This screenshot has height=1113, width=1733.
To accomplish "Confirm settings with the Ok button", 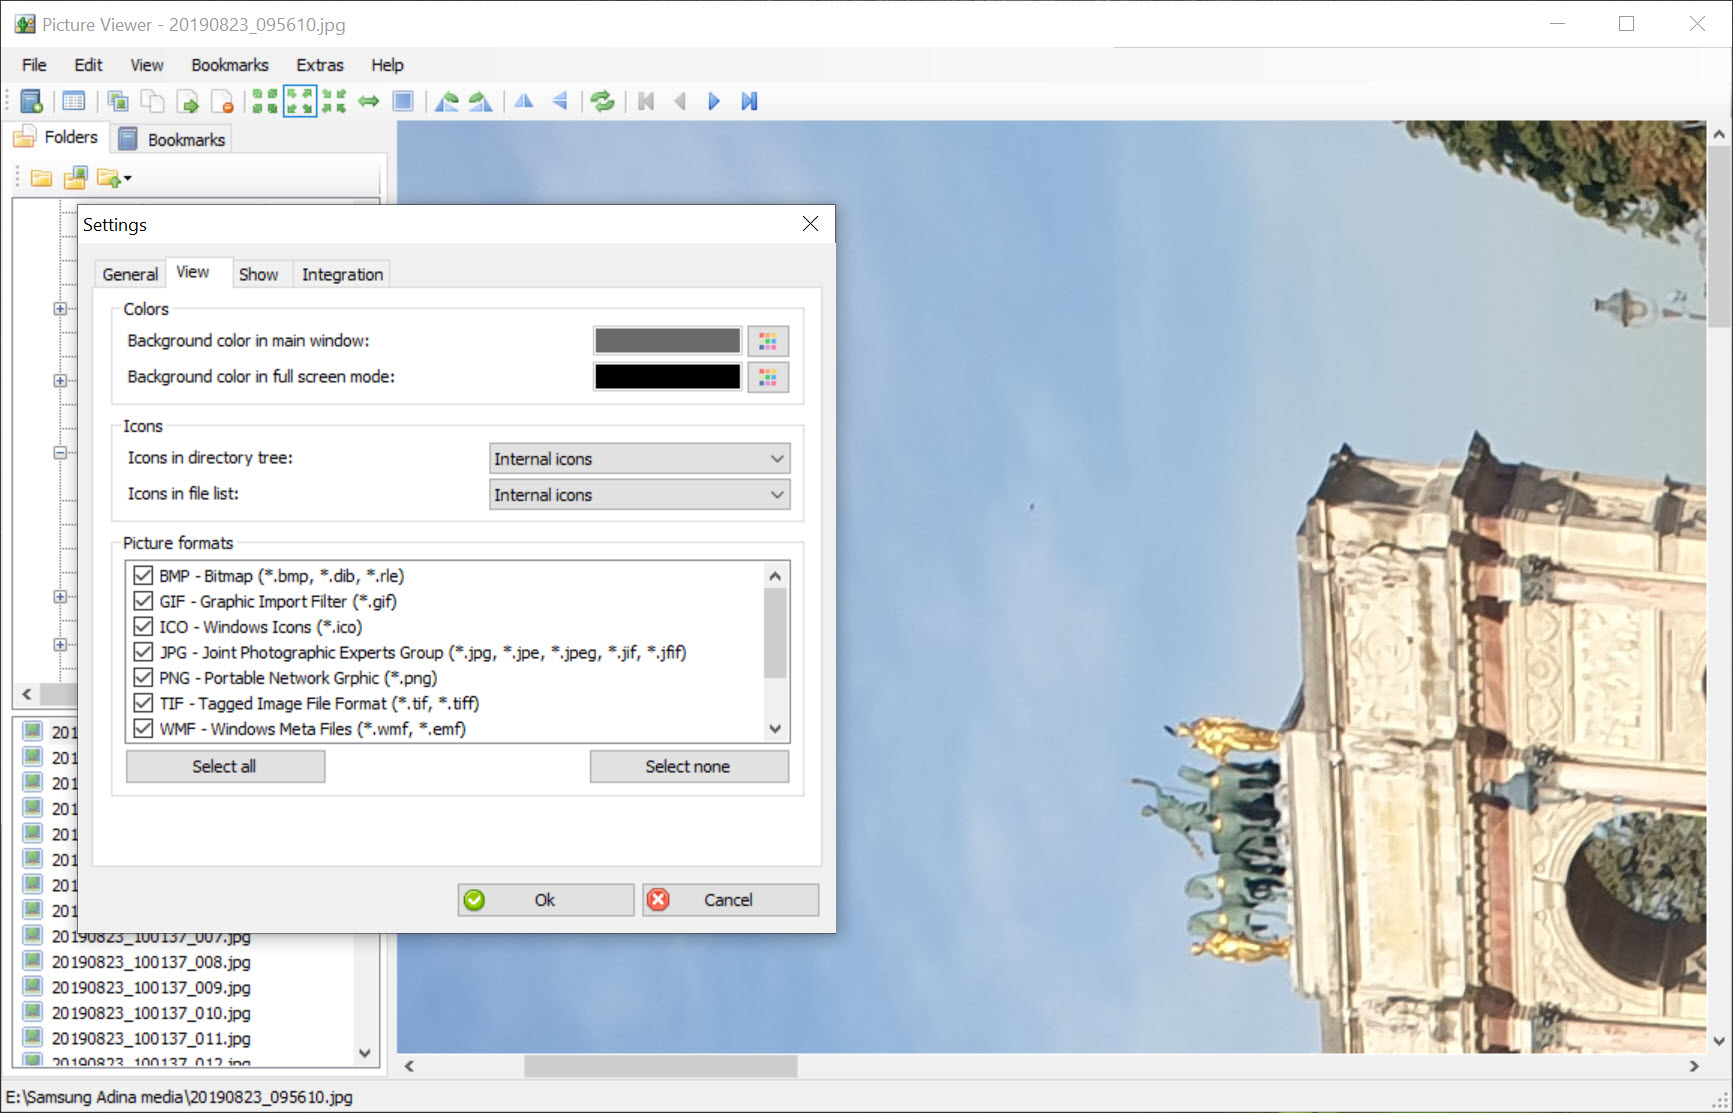I will click(545, 900).
